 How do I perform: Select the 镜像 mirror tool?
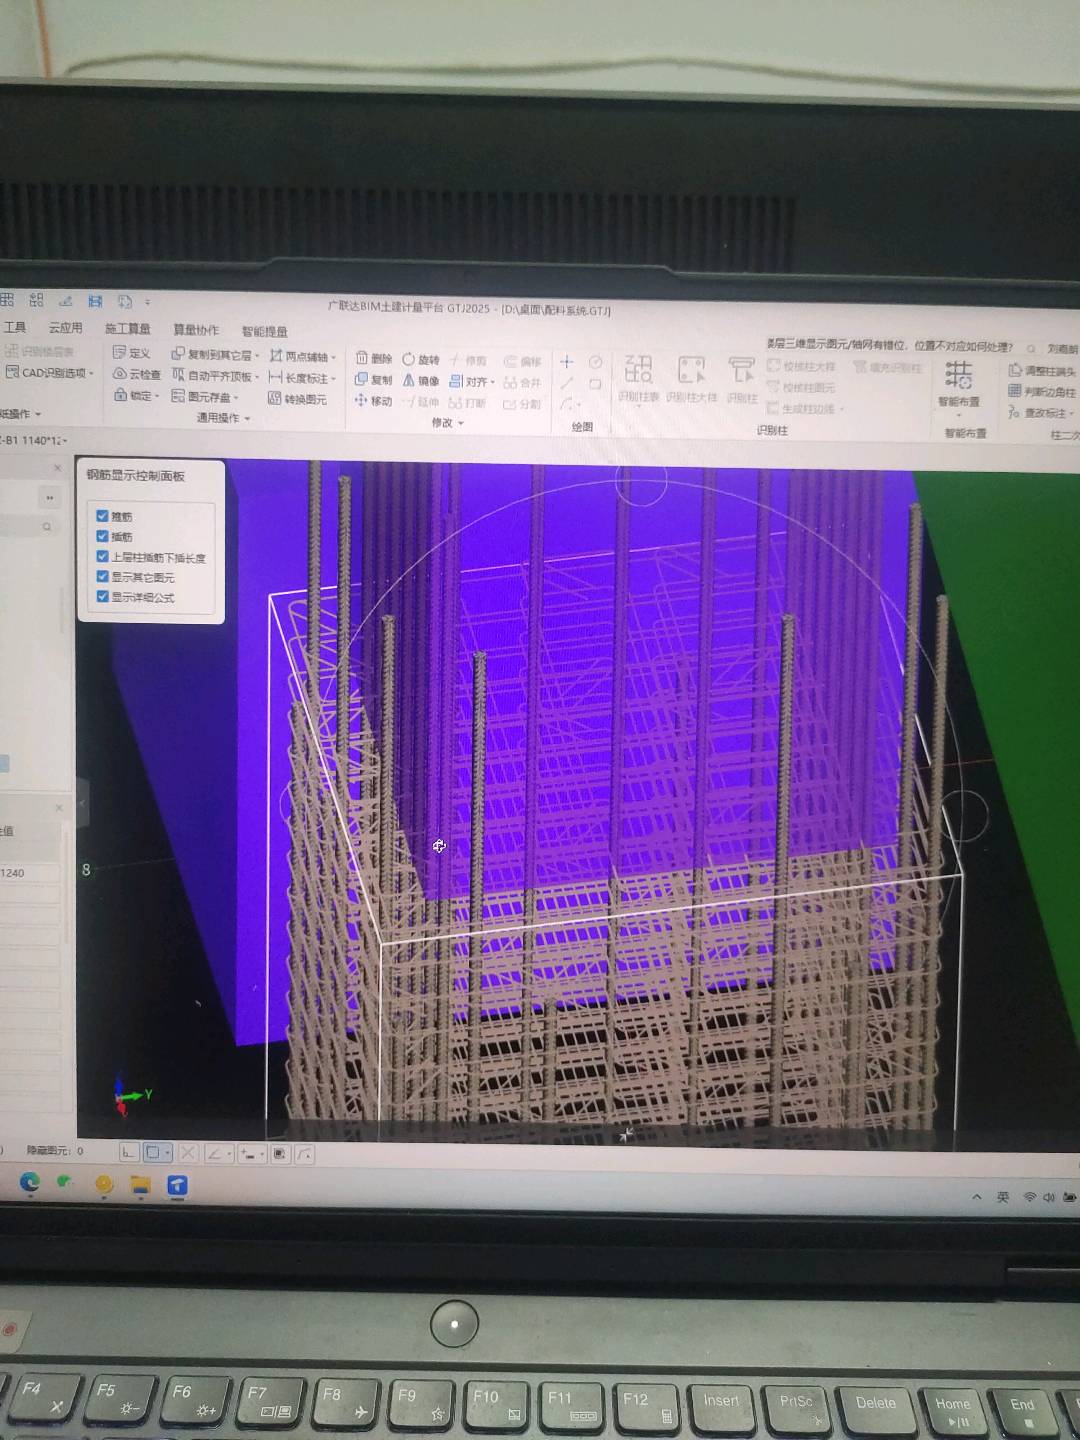click(421, 381)
